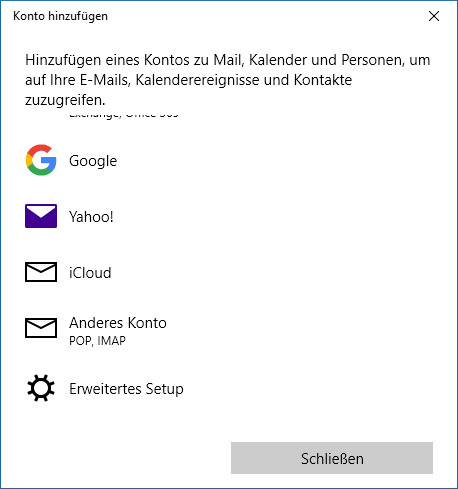Click the POP, IMAP subtitle text
458x489 pixels.
click(x=97, y=341)
